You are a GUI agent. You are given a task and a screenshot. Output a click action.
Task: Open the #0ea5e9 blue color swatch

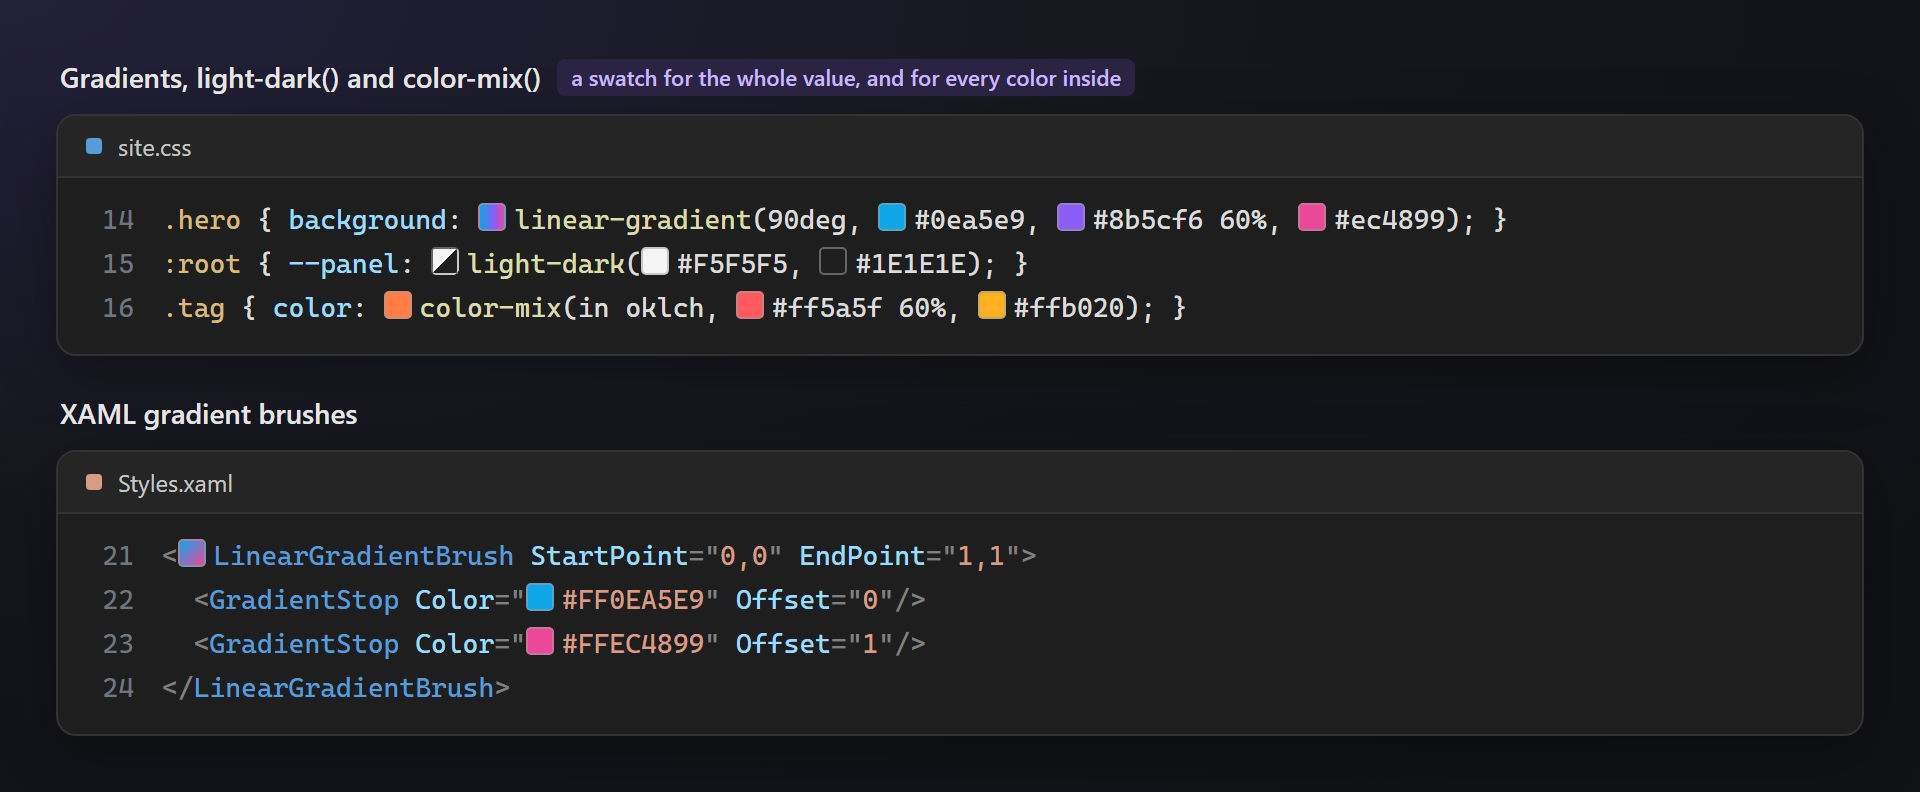tap(892, 217)
